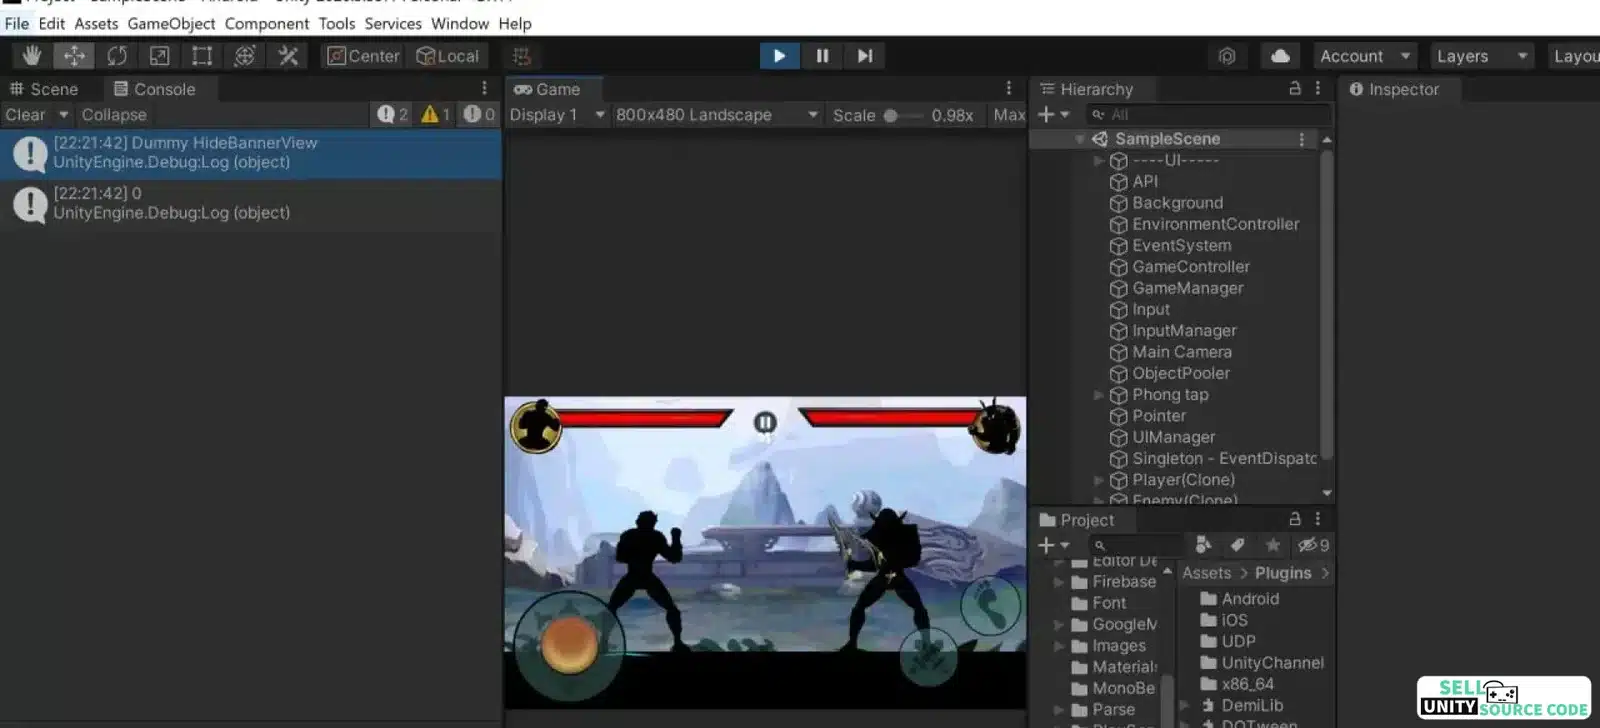
Task: Toggle grid snapping in the toolbar
Action: 521,56
